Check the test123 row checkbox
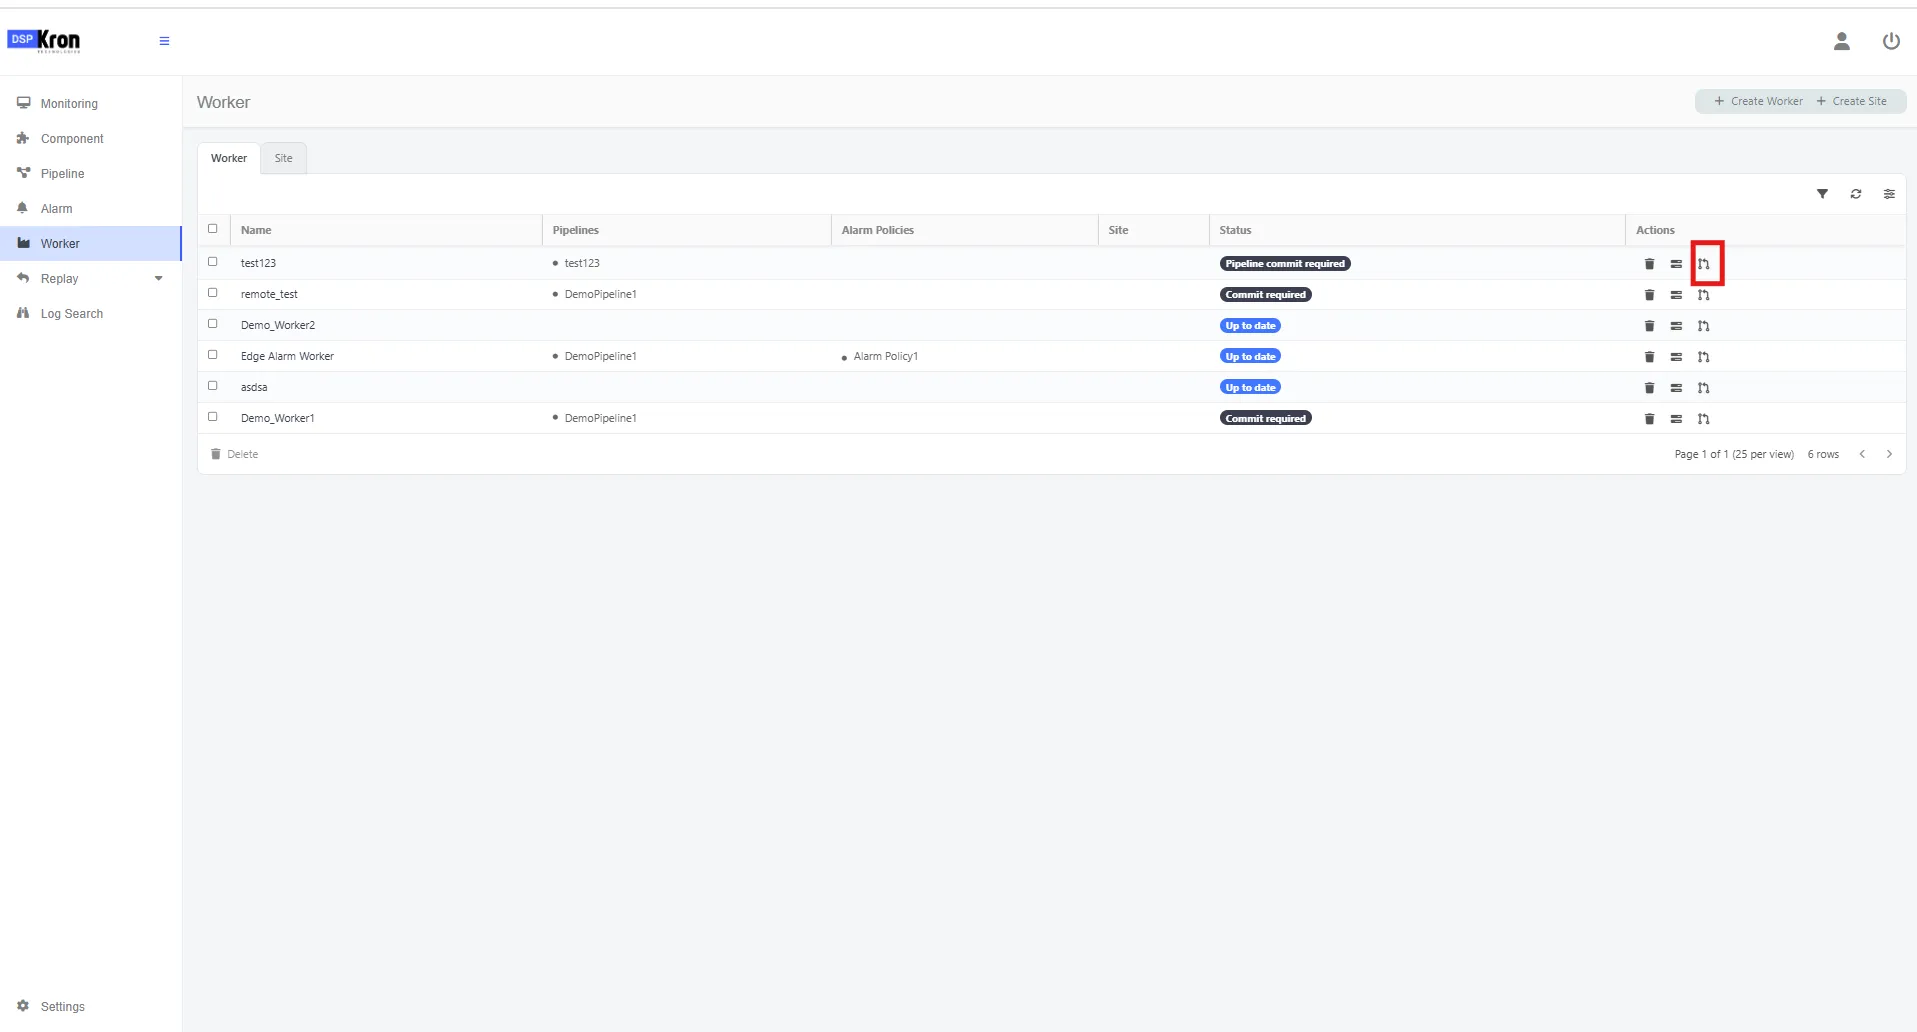This screenshot has width=1917, height=1032. click(212, 262)
